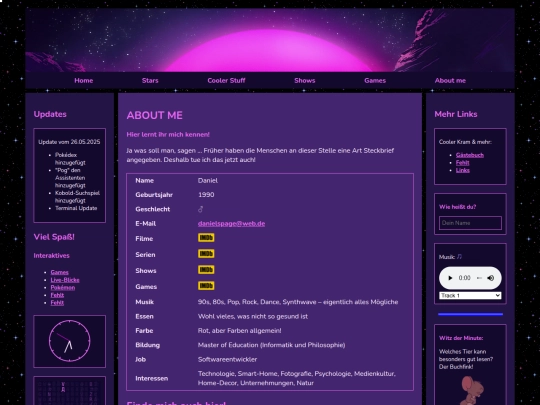Open Games link under Interaktives

[x=60, y=272]
